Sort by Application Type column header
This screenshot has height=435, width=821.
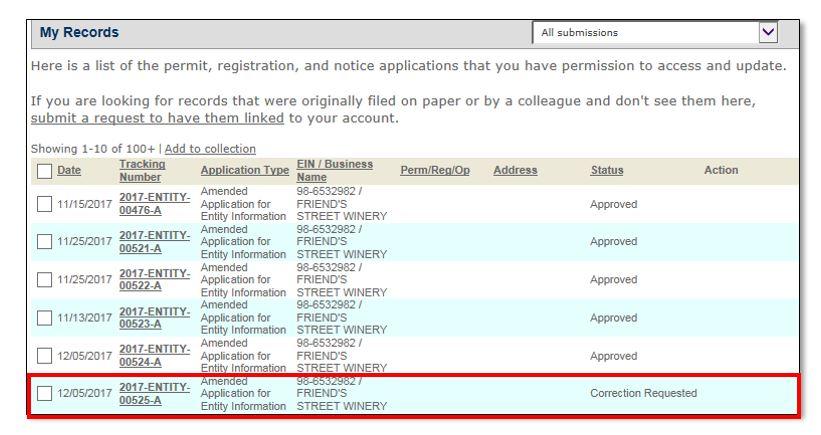coord(244,171)
